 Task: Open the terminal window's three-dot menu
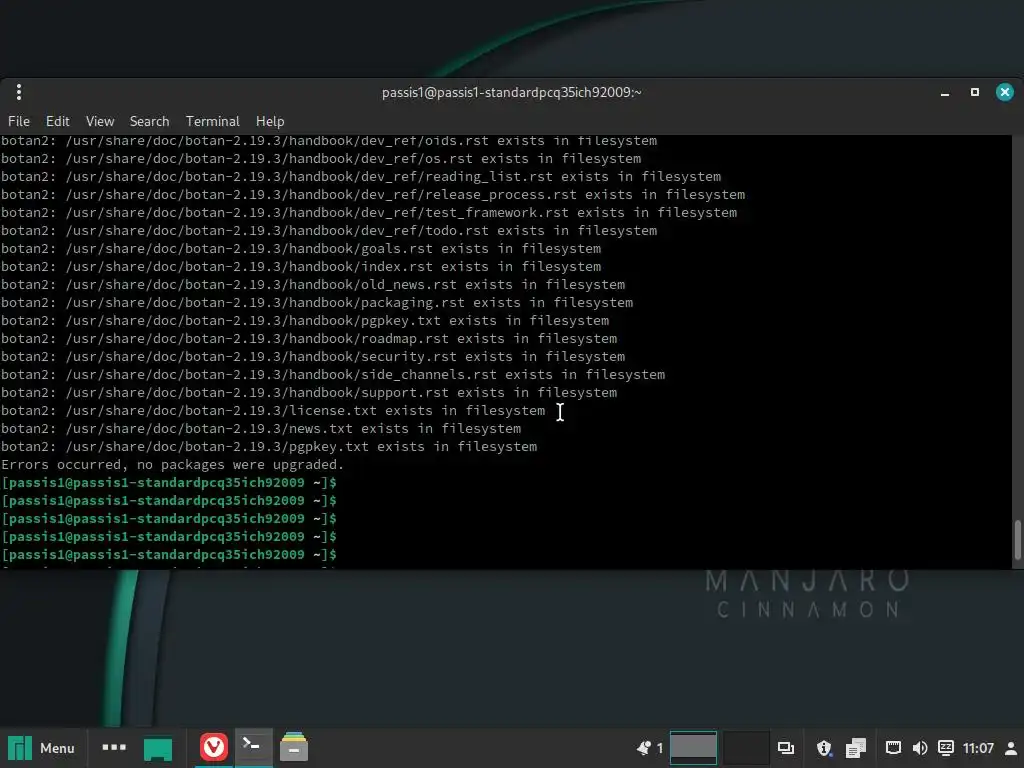(19, 92)
